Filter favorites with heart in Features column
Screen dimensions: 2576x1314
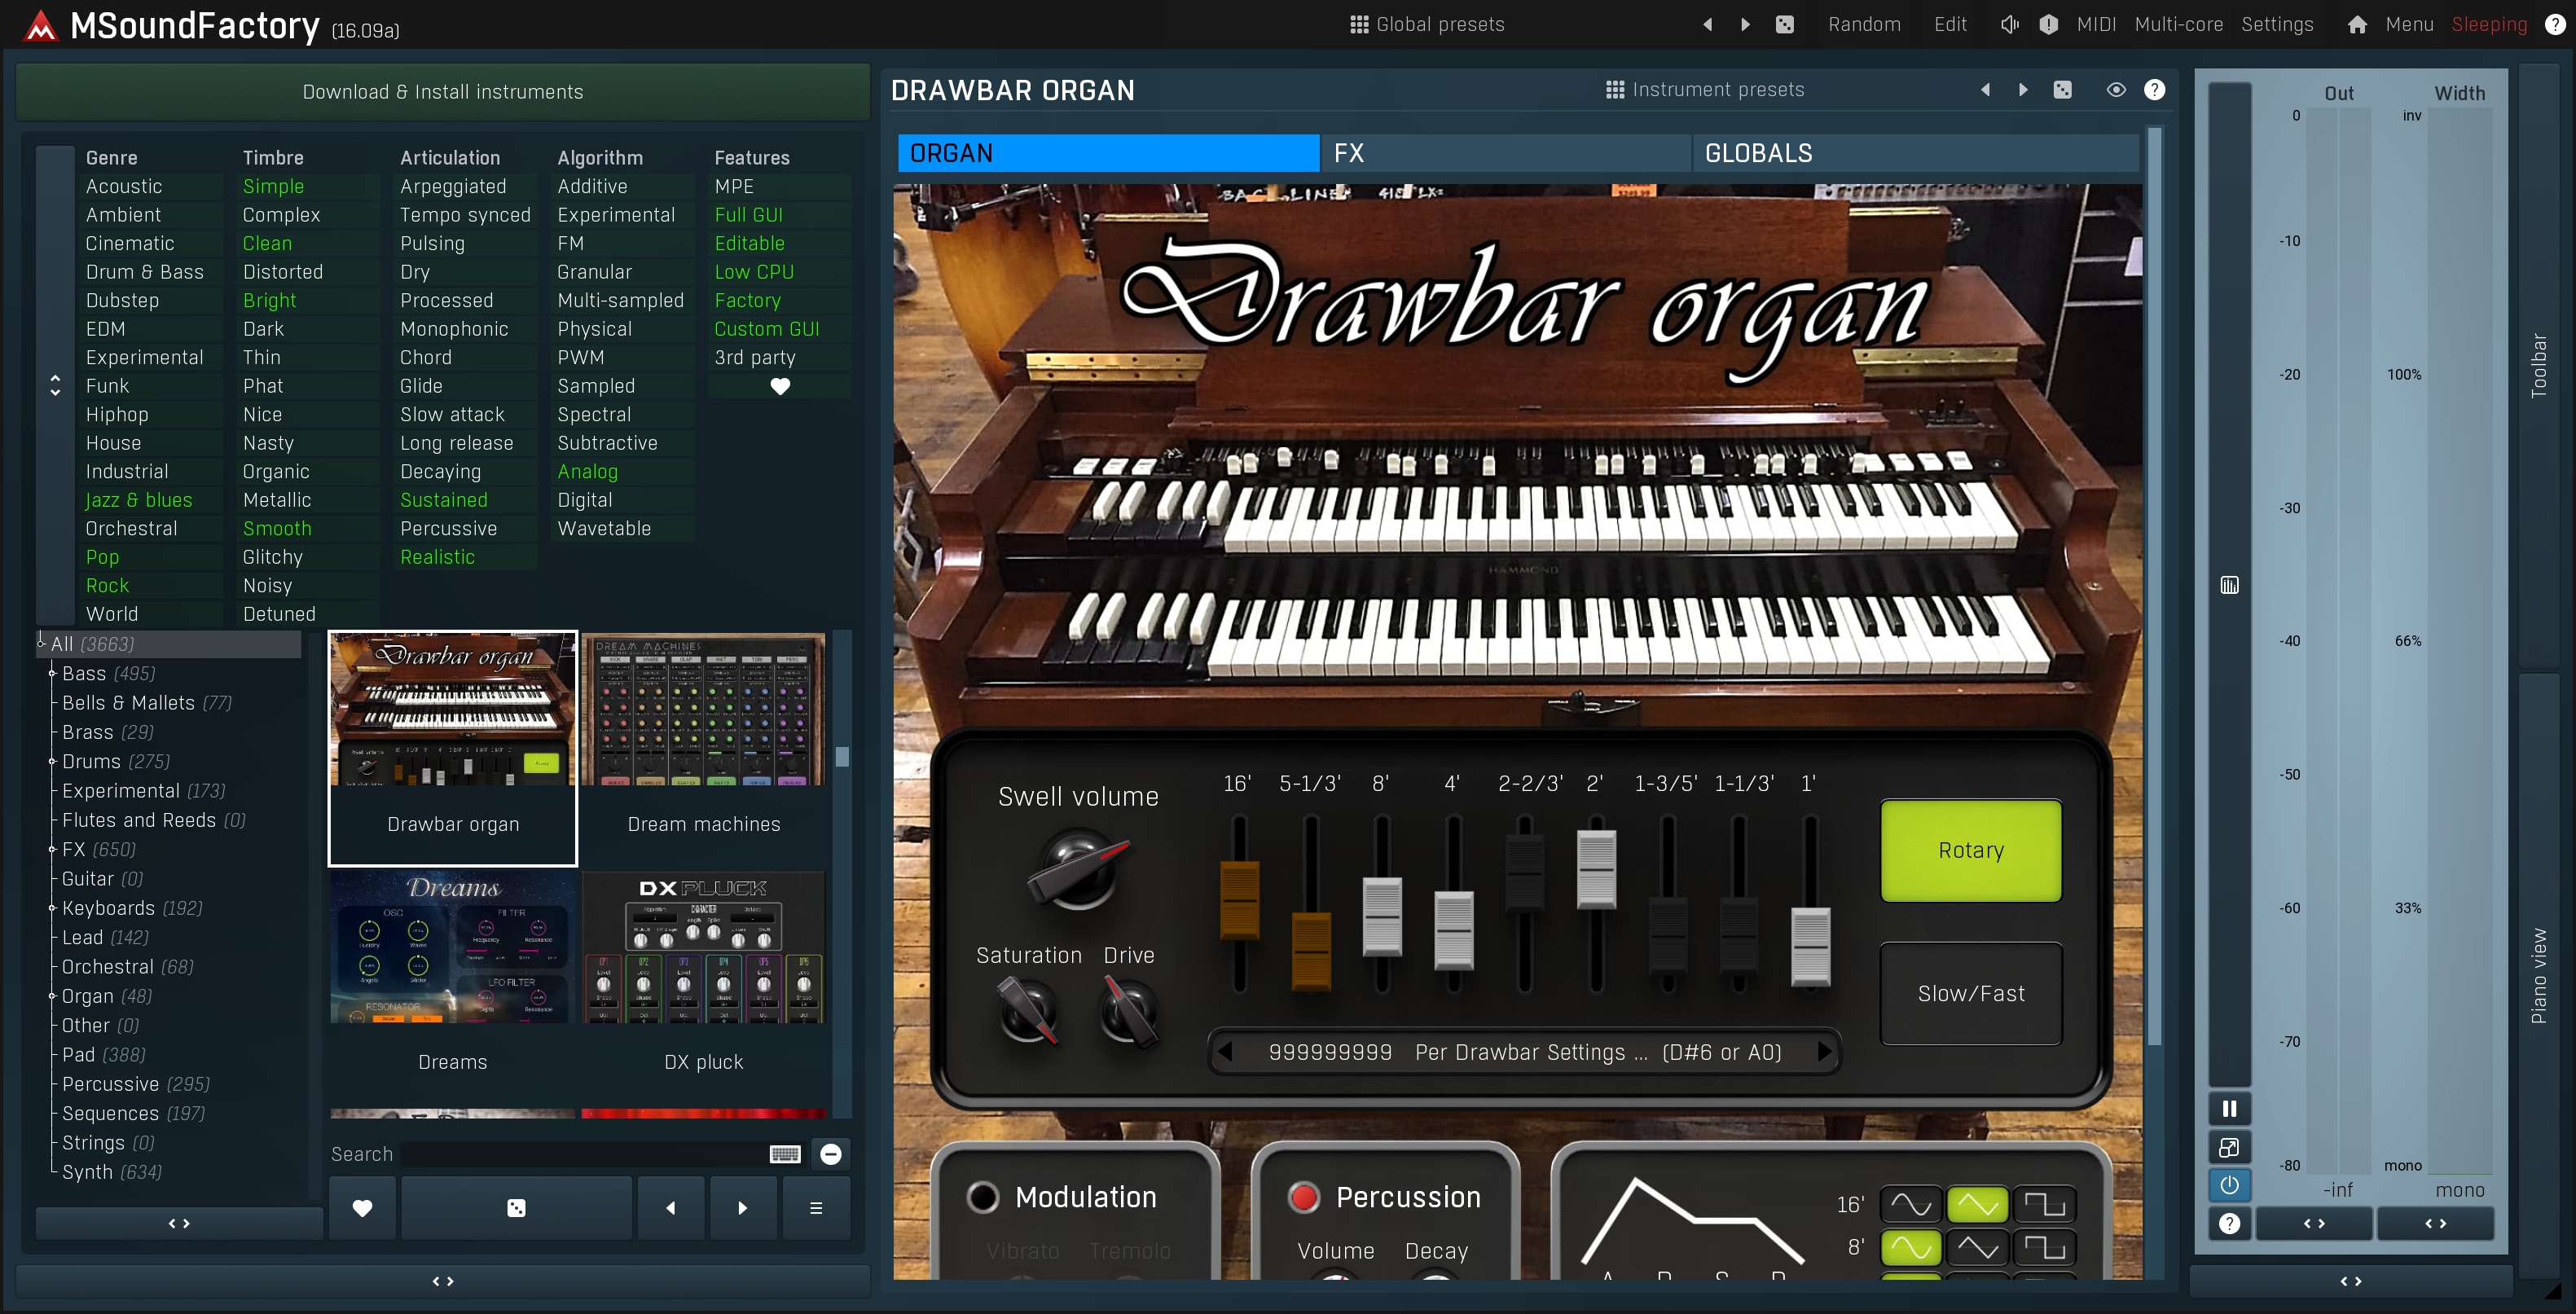click(780, 386)
